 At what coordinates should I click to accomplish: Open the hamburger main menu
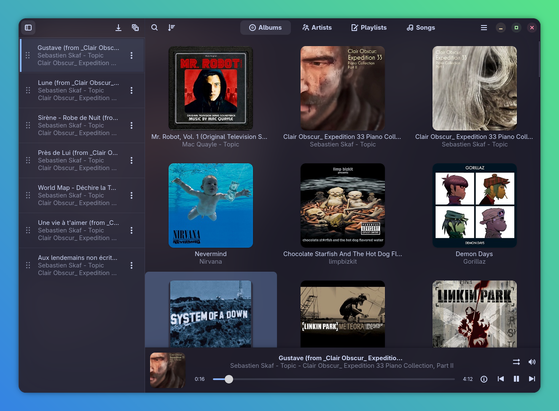pos(484,27)
